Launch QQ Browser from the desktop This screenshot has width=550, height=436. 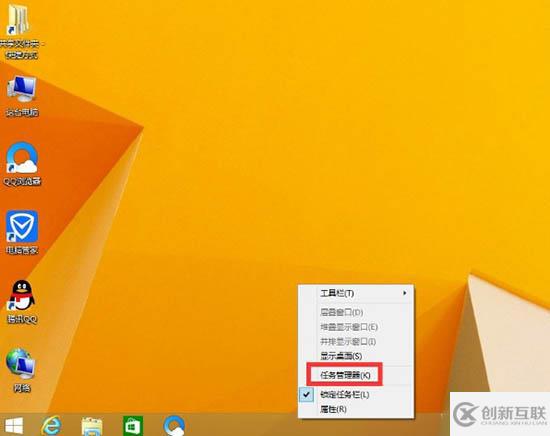pos(22,163)
